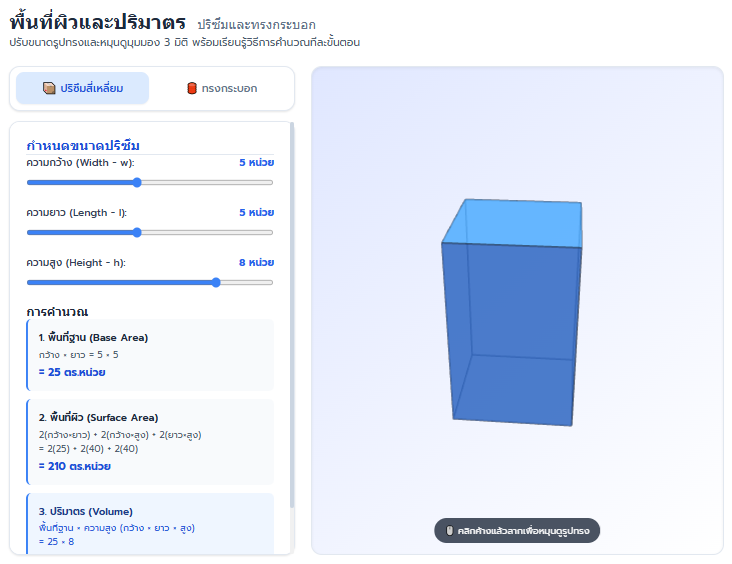
Task: Adjust the Length slider handle
Action: coord(137,233)
